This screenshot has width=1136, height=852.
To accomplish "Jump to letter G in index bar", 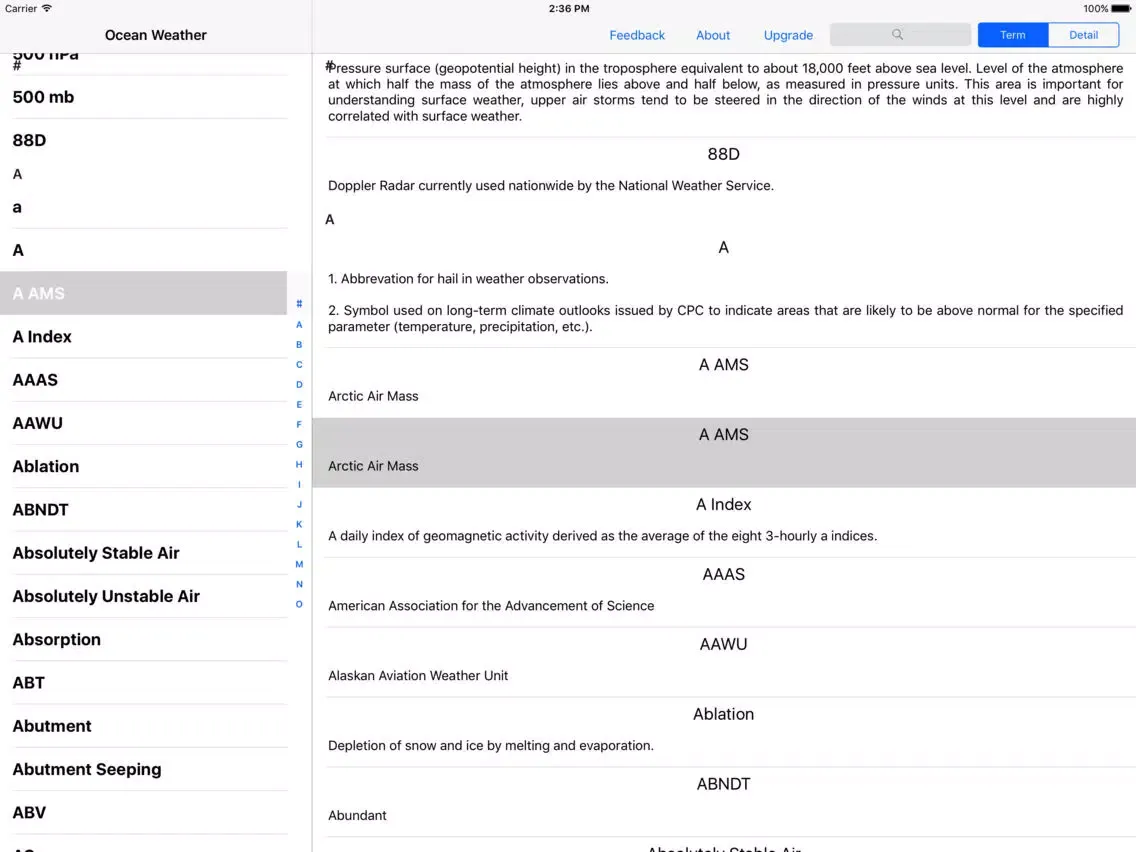I will pyautogui.click(x=299, y=444).
